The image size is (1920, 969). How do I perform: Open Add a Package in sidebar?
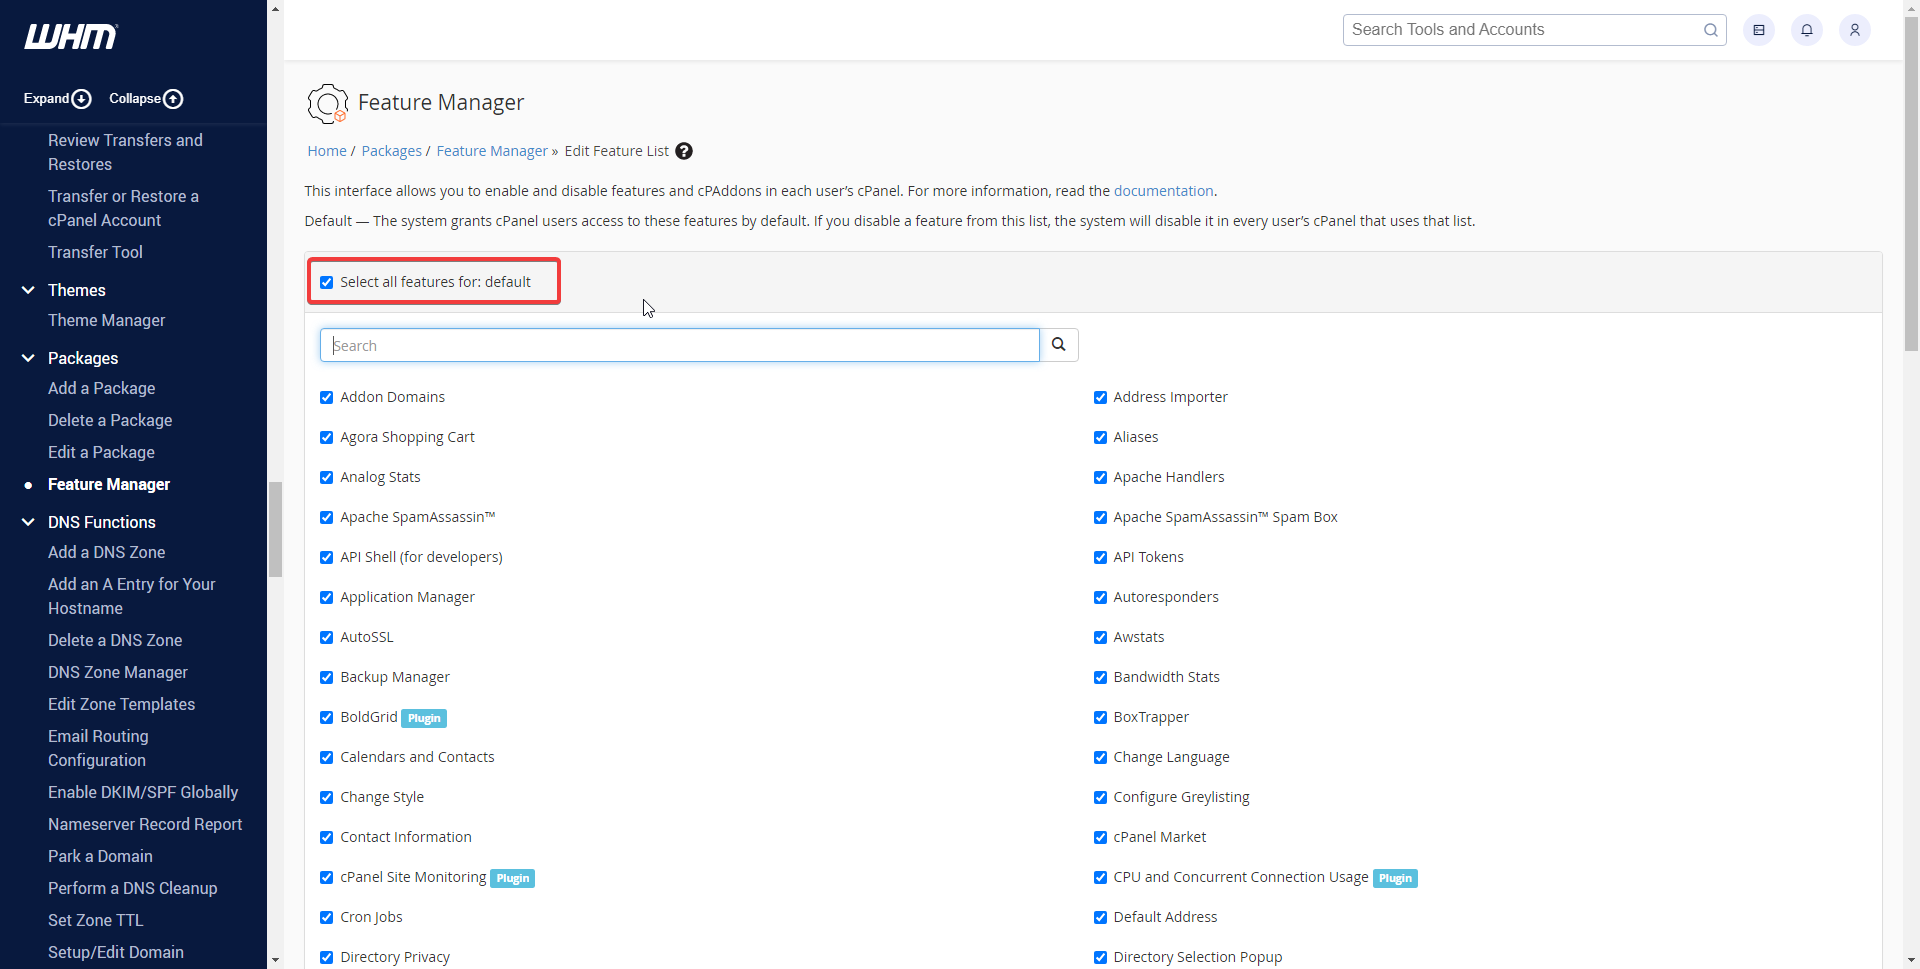point(101,388)
